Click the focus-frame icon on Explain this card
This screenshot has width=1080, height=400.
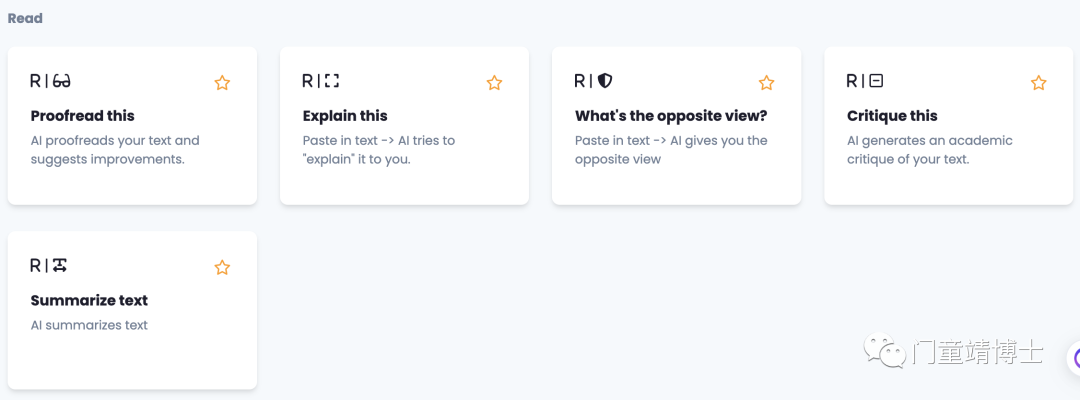tap(332, 81)
